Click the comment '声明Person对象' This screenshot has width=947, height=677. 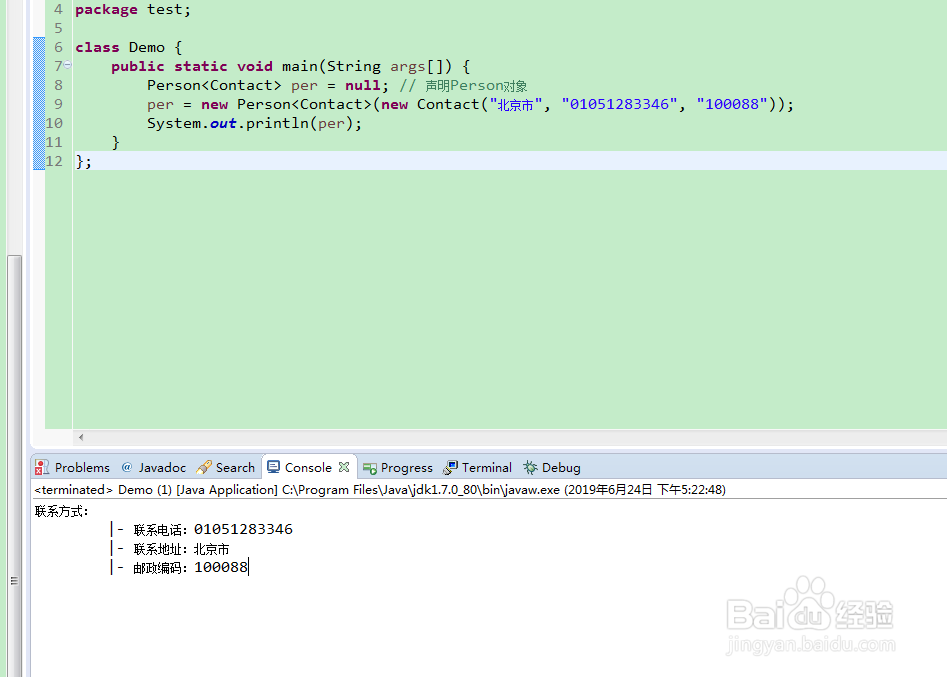point(476,86)
